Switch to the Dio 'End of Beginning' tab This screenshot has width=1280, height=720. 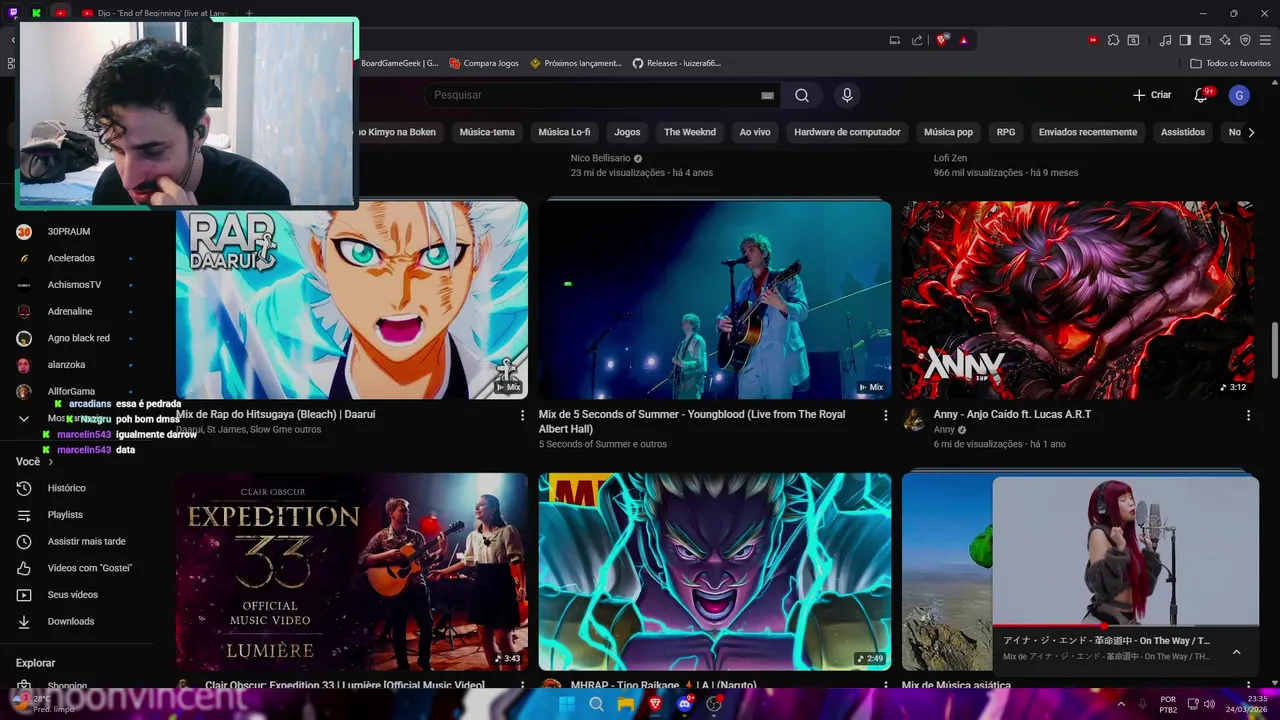click(155, 13)
